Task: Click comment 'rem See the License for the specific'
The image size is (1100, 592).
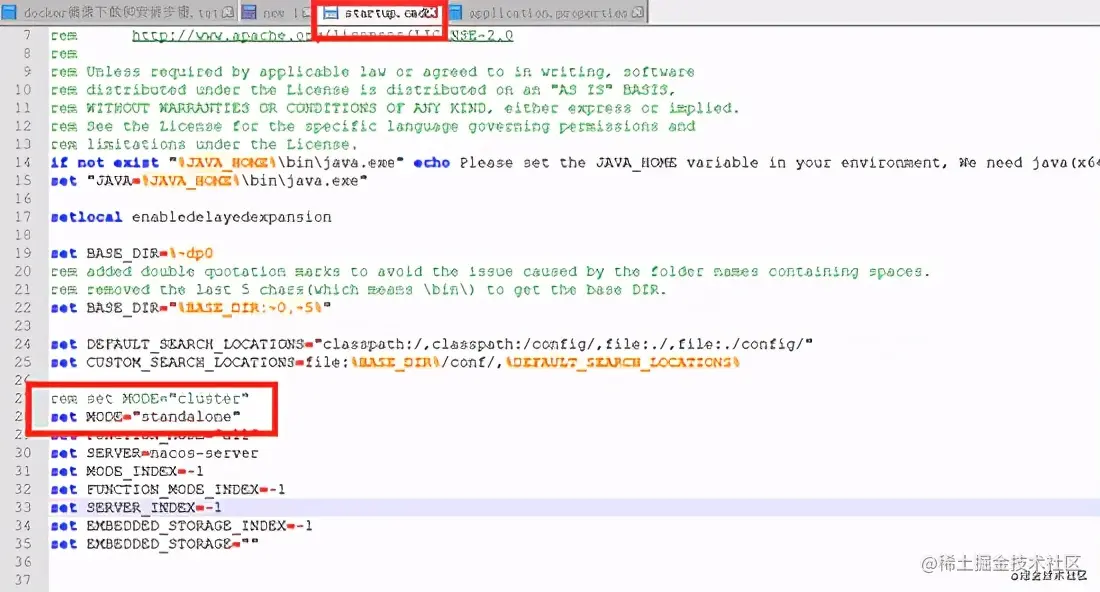Action: click(x=373, y=126)
